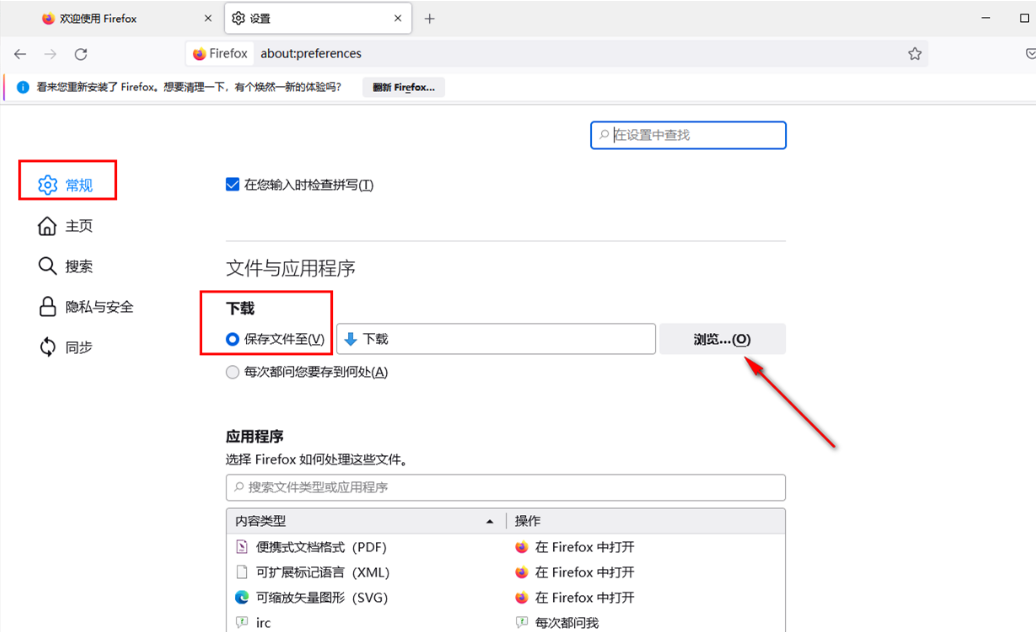This screenshot has width=1036, height=632.
Task: Click the blue download arrow in folder field
Action: pyautogui.click(x=351, y=339)
